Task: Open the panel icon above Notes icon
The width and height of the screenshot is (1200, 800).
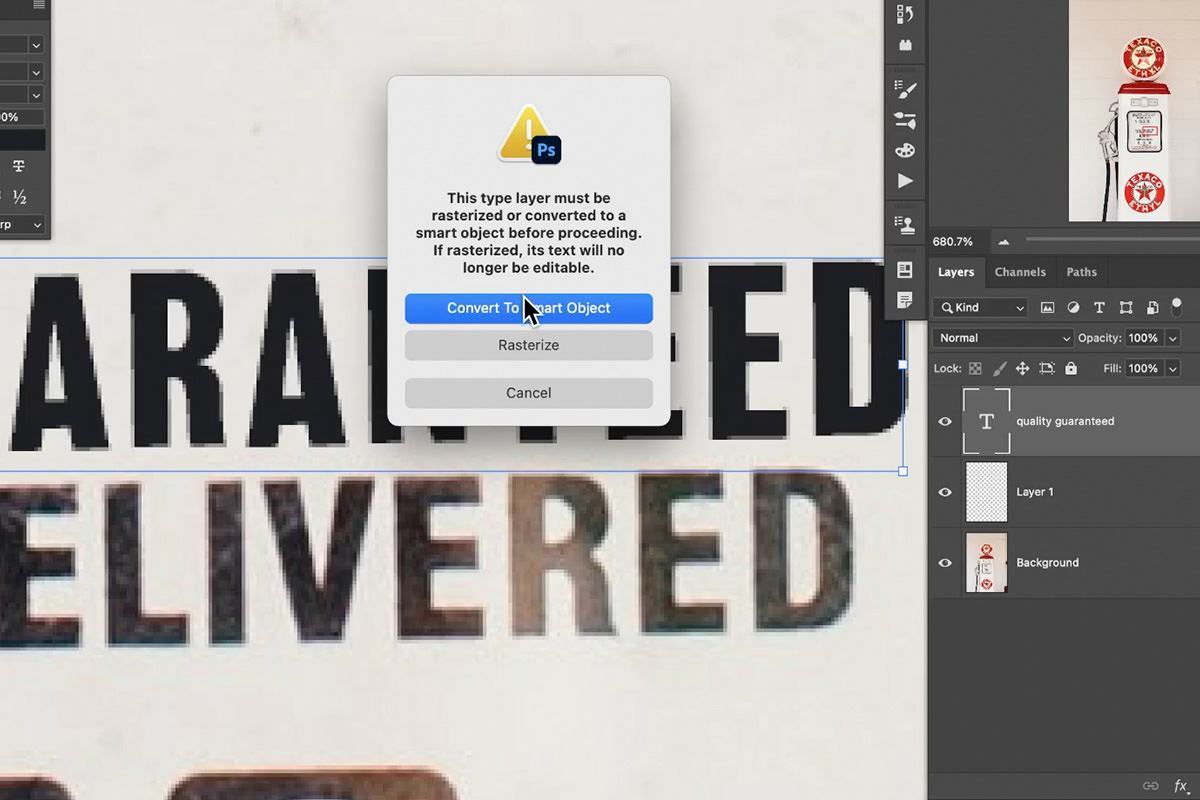Action: click(x=905, y=270)
